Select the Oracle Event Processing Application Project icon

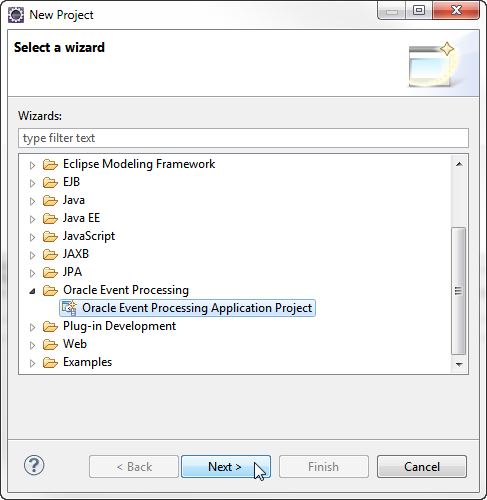pyautogui.click(x=69, y=308)
